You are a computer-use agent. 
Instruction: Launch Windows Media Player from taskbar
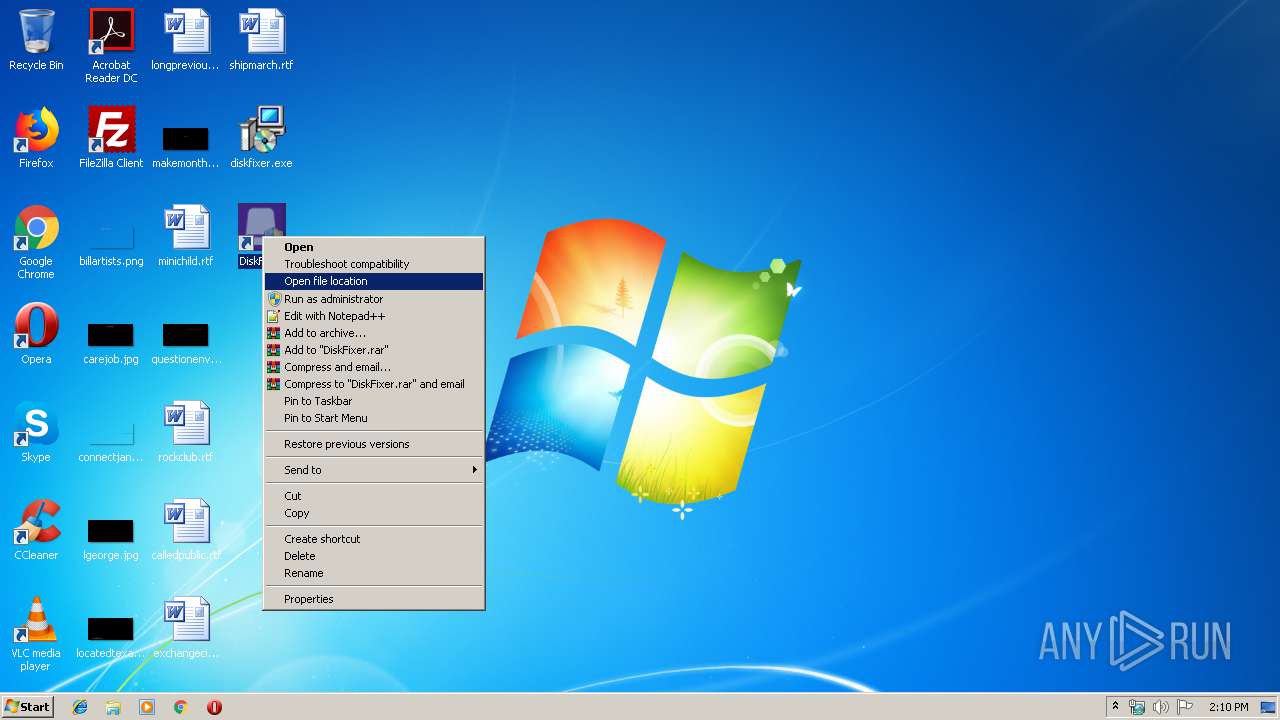pyautogui.click(x=147, y=707)
